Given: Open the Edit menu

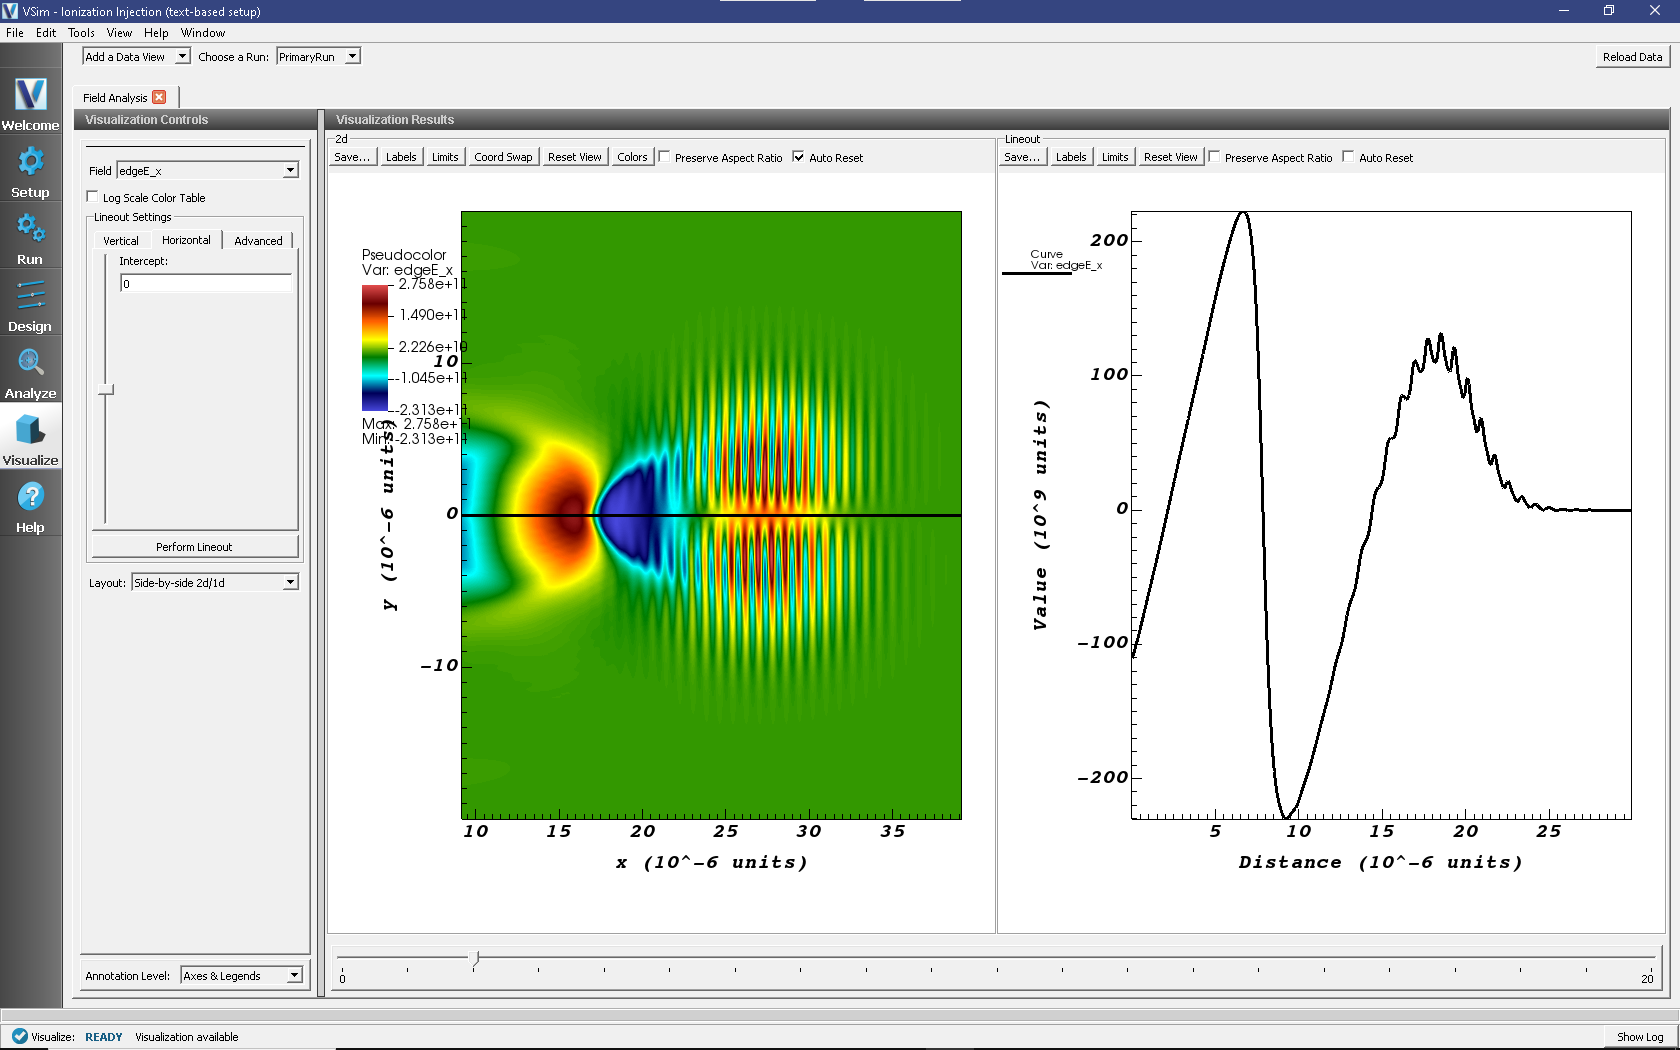Looking at the screenshot, I should click(x=46, y=32).
